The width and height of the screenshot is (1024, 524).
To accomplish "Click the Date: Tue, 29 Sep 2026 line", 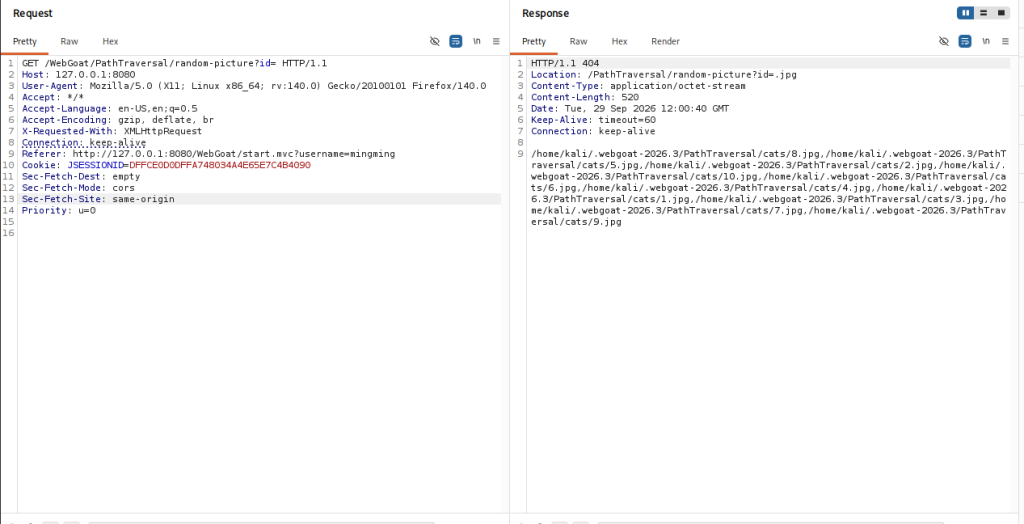I will pos(630,108).
